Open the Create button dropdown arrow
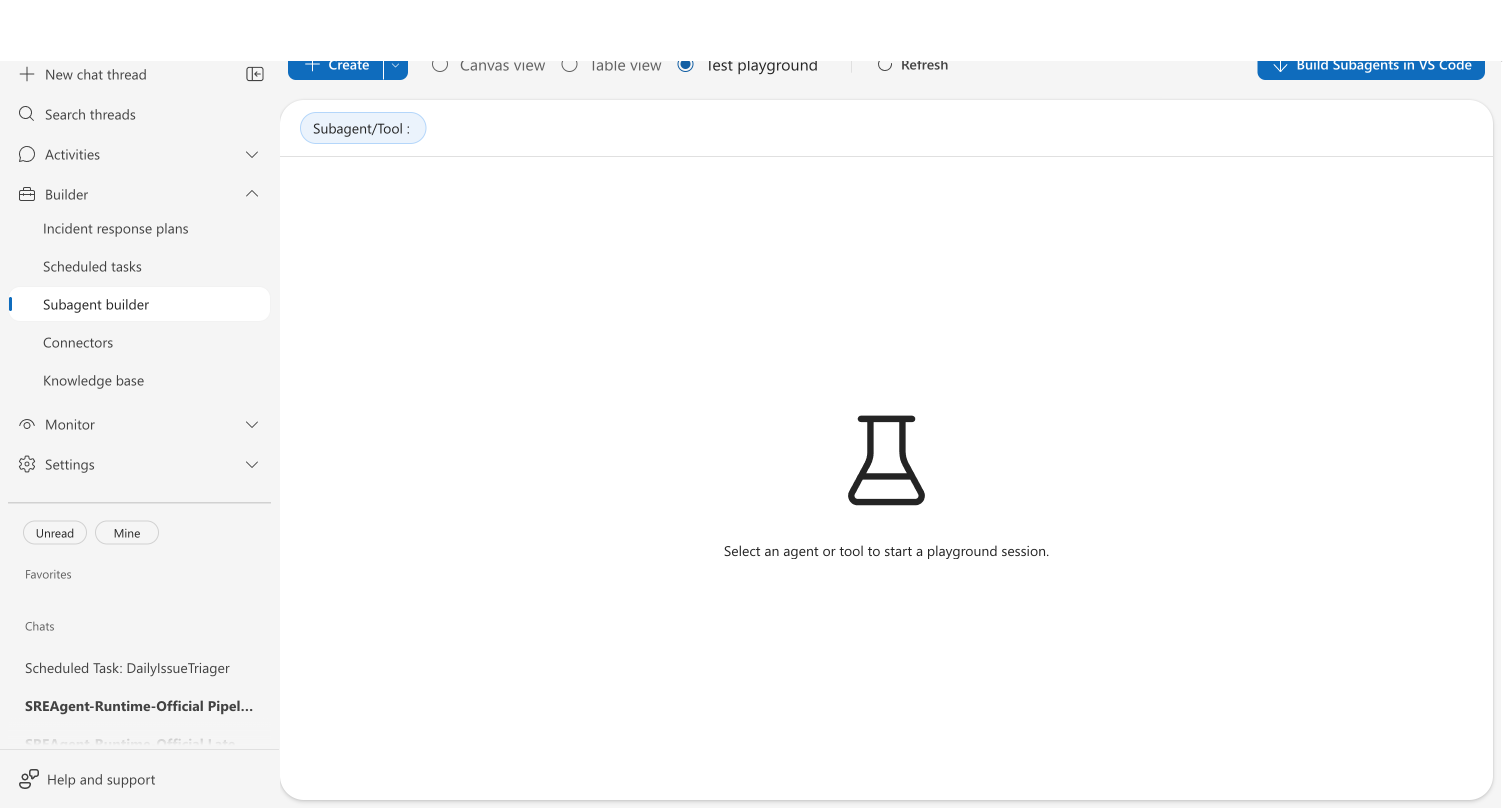The image size is (1504, 808). 395,66
